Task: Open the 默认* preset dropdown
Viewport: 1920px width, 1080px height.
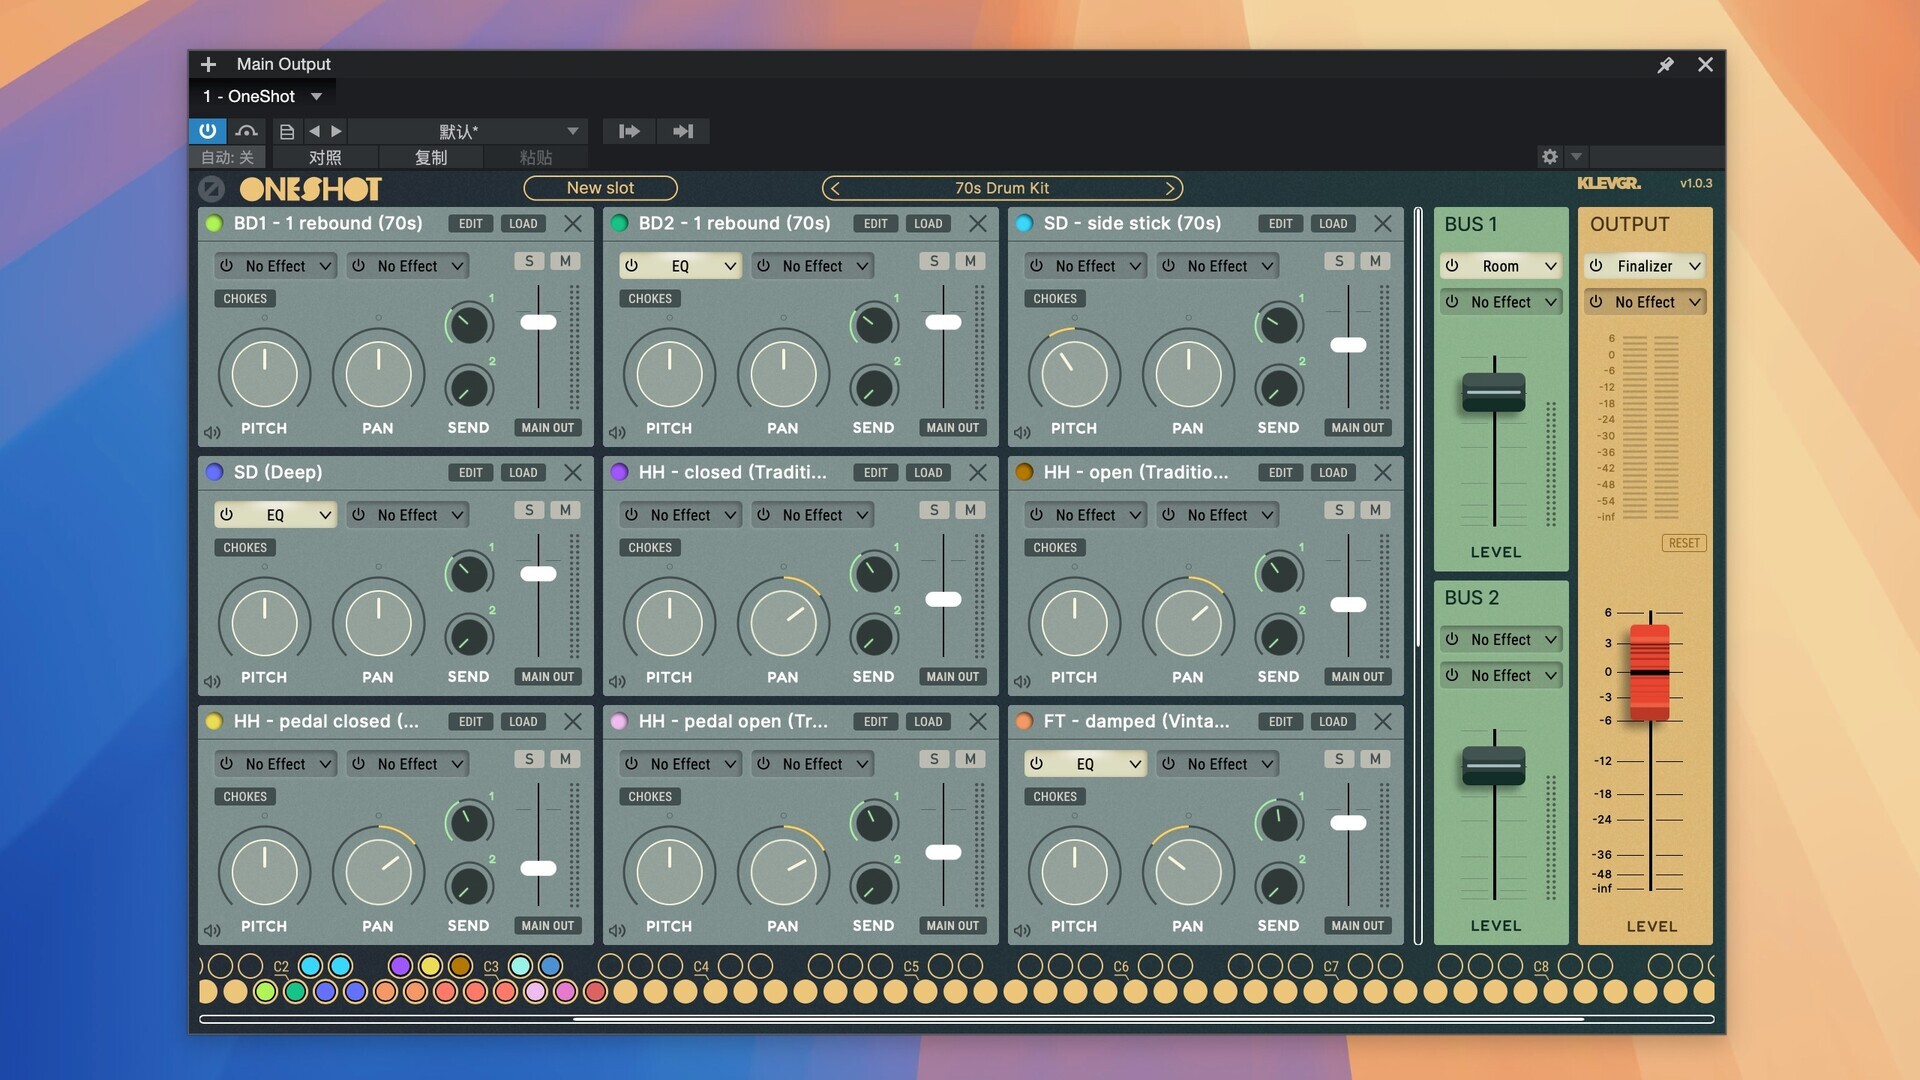Action: tap(467, 131)
